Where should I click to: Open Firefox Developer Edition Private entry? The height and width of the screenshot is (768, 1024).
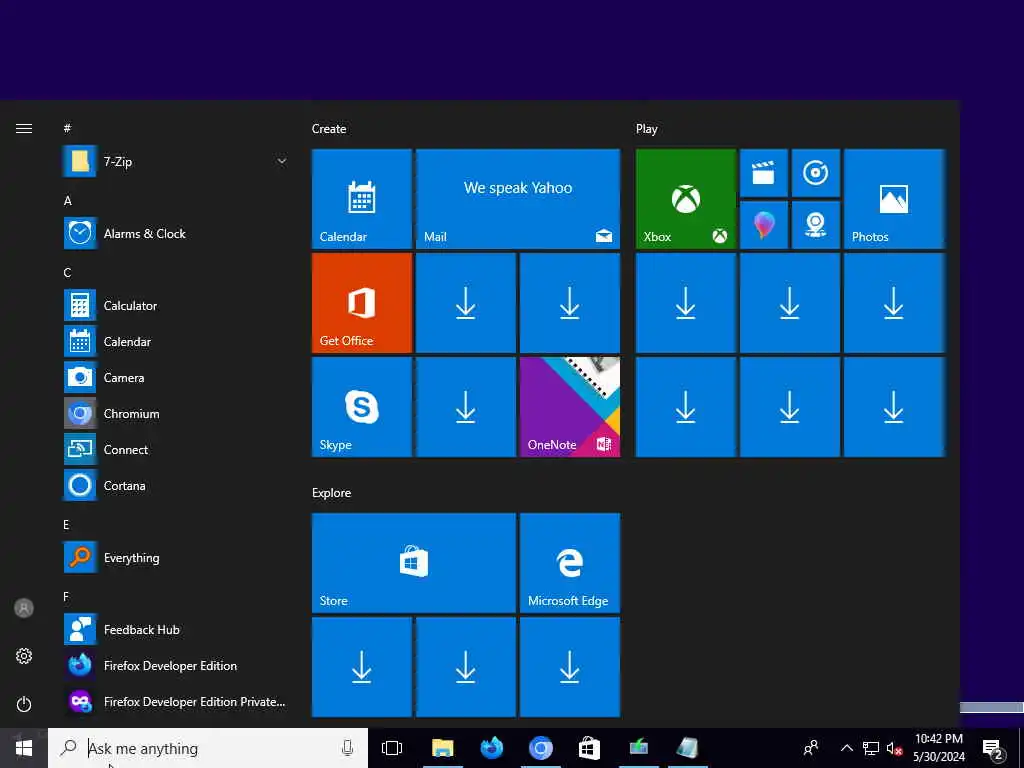tap(175, 701)
